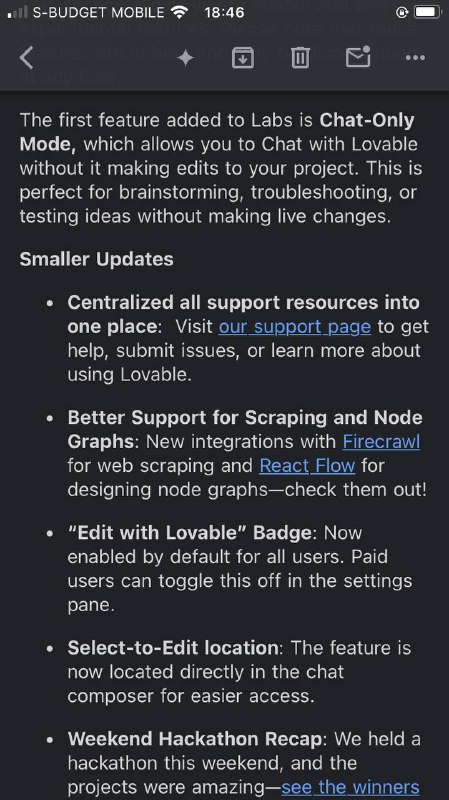This screenshot has height=800, width=449.
Task: Open the 'our support page' link
Action: pyautogui.click(x=294, y=327)
